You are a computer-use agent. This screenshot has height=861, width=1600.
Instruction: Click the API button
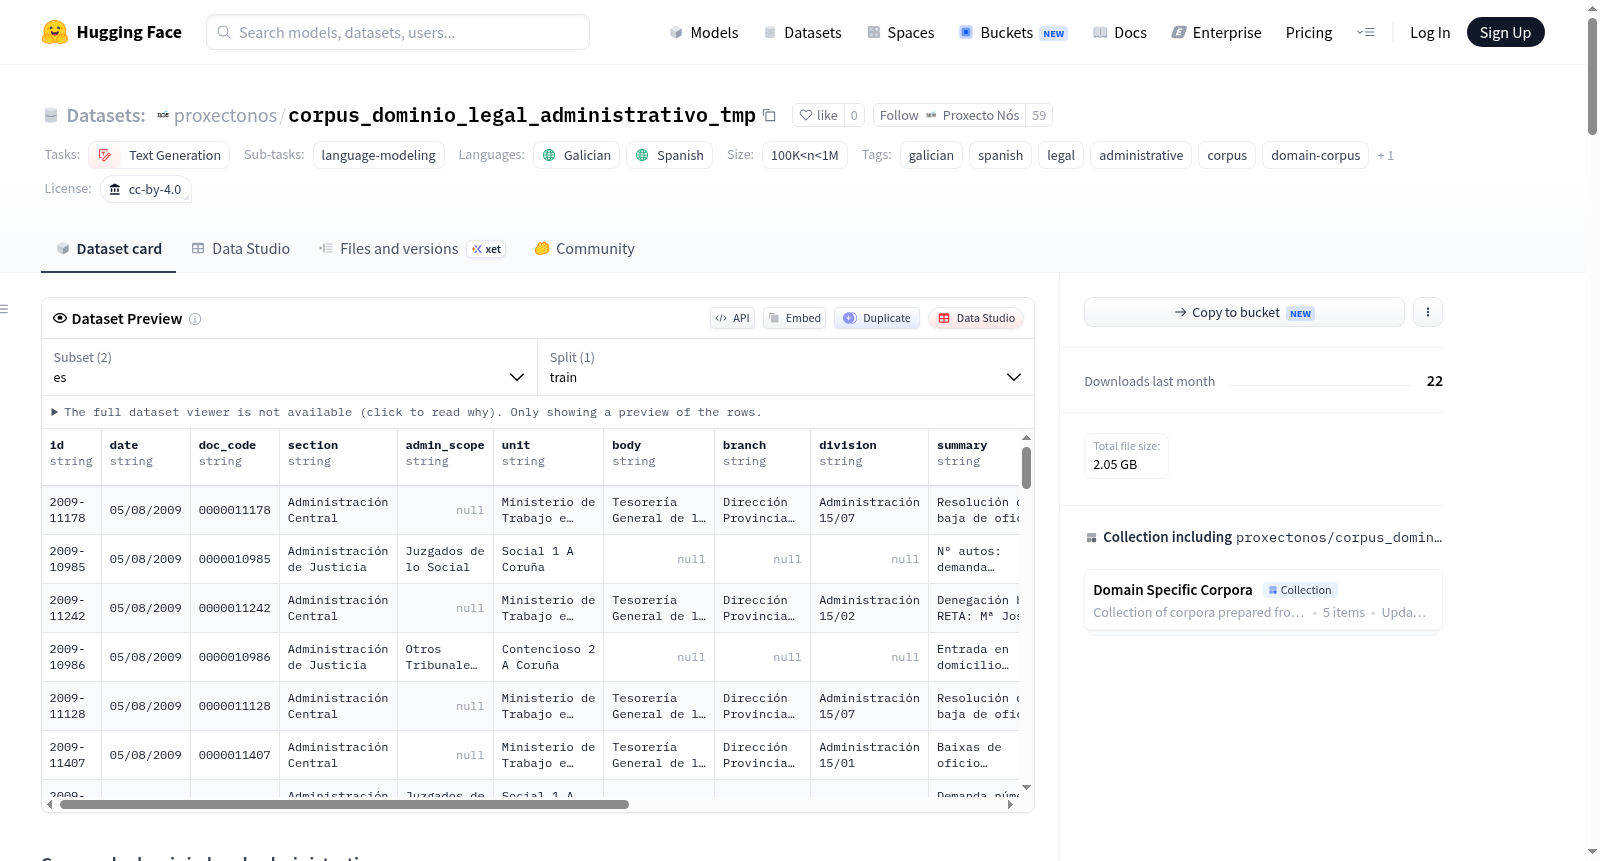click(x=732, y=318)
